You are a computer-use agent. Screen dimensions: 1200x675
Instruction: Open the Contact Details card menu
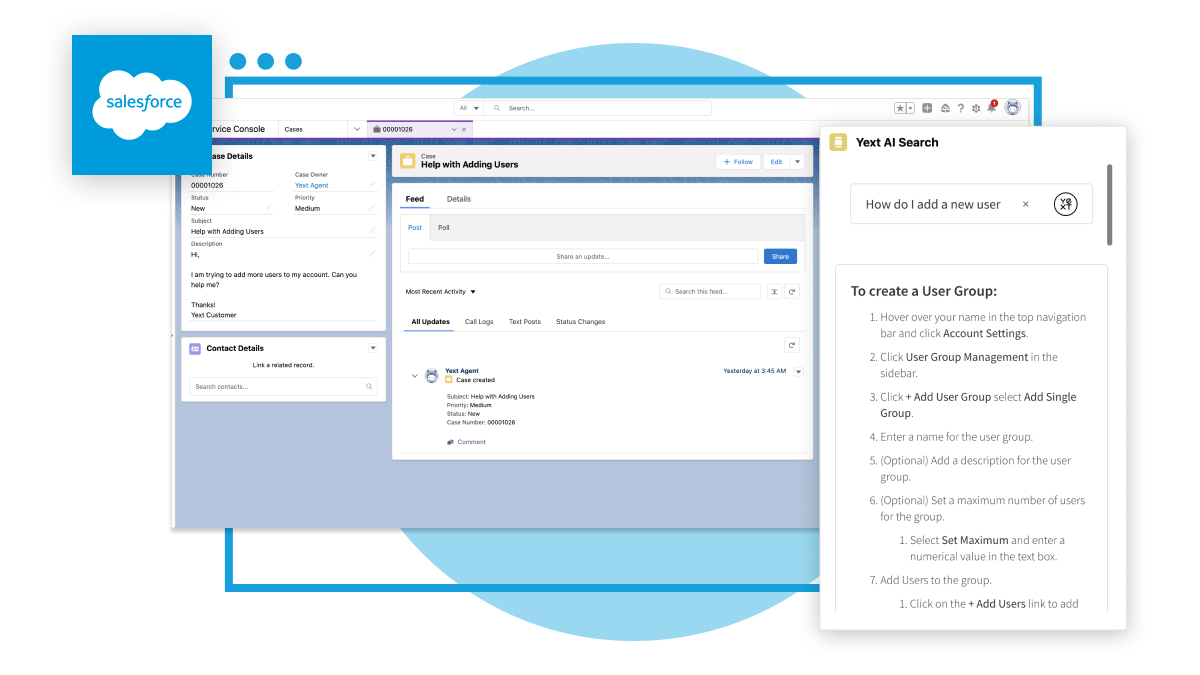pos(373,348)
